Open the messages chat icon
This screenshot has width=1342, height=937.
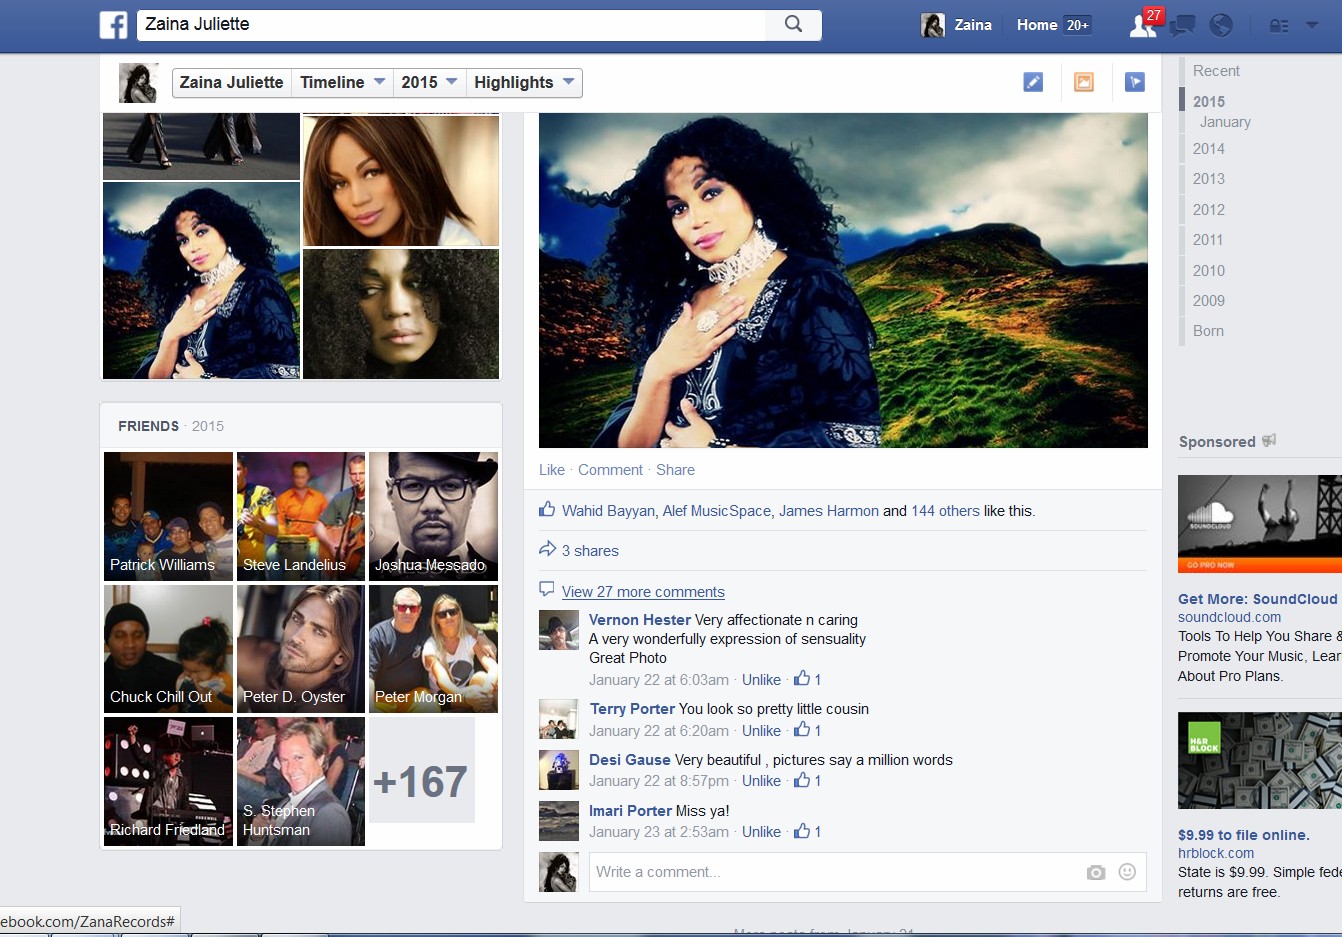click(x=1182, y=25)
